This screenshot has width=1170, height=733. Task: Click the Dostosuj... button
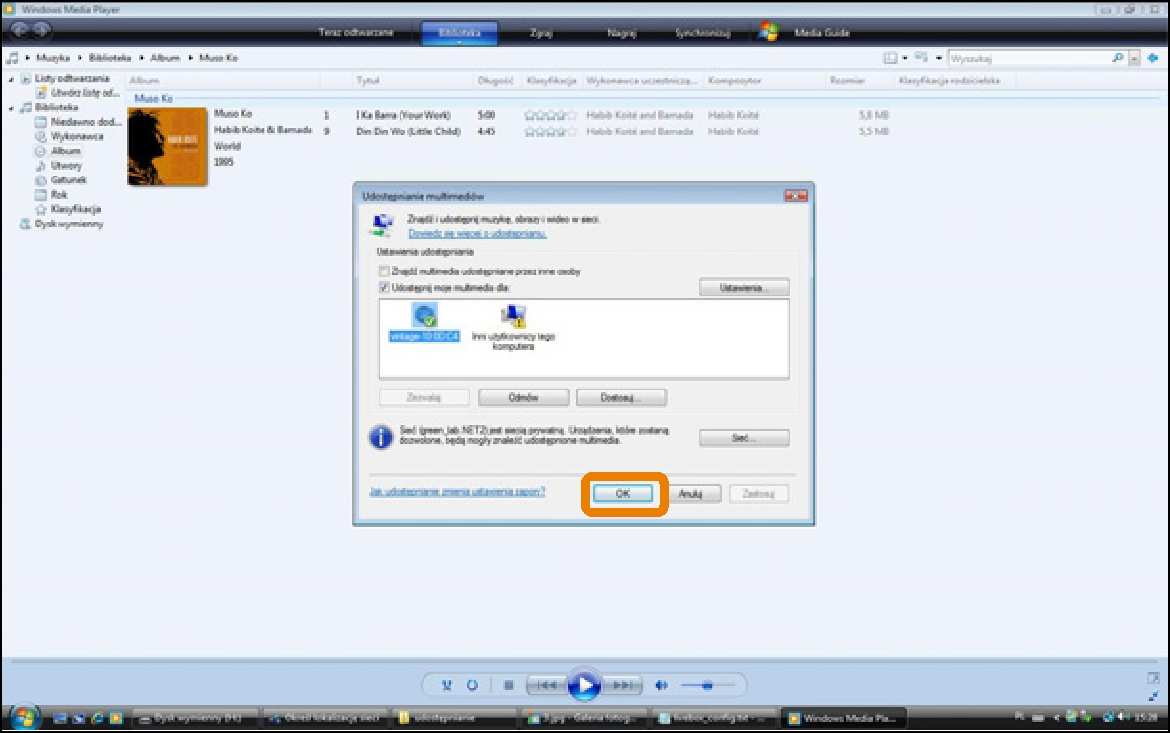(x=621, y=398)
